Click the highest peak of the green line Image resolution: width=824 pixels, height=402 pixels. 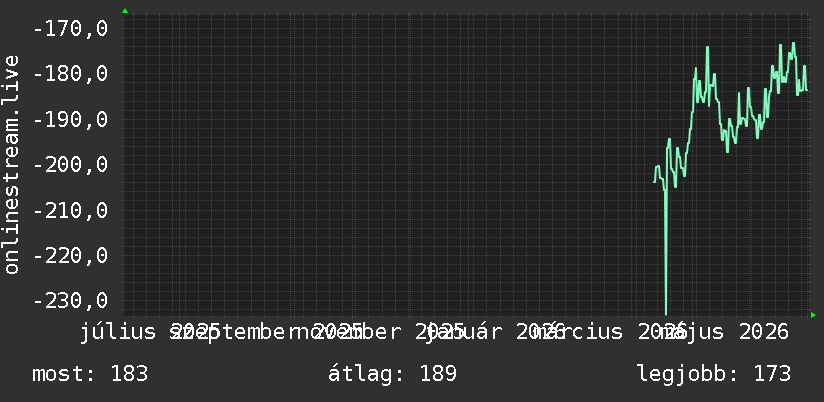click(x=794, y=44)
